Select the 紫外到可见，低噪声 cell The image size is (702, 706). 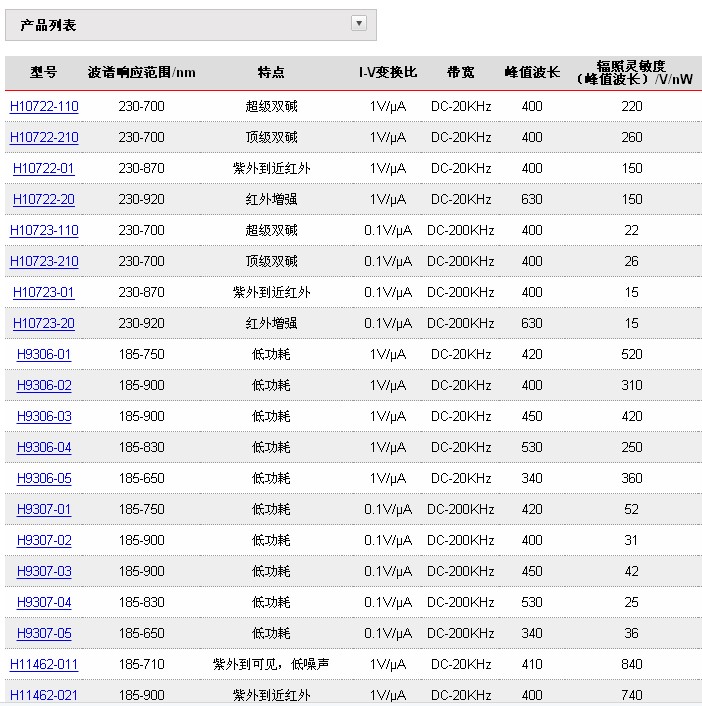(x=271, y=665)
